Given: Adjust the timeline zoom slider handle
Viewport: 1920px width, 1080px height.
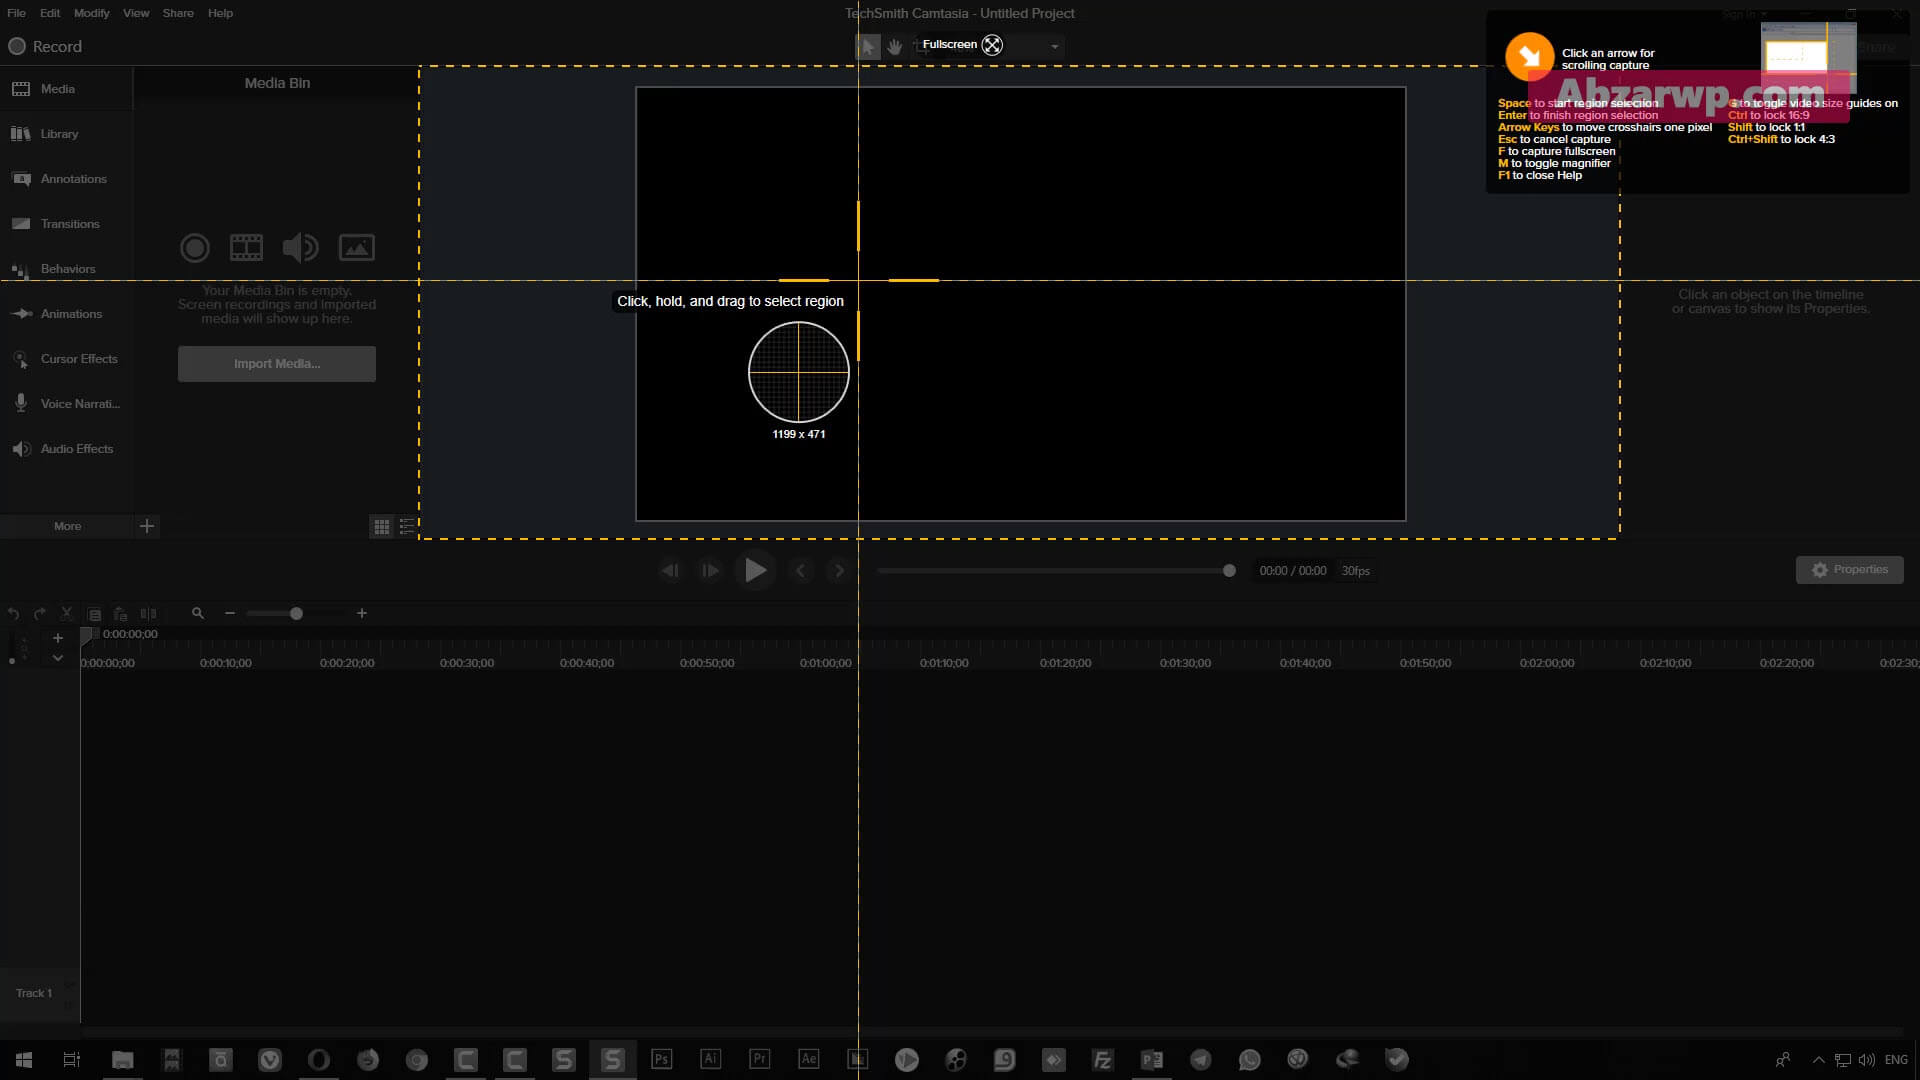Looking at the screenshot, I should [x=296, y=613].
